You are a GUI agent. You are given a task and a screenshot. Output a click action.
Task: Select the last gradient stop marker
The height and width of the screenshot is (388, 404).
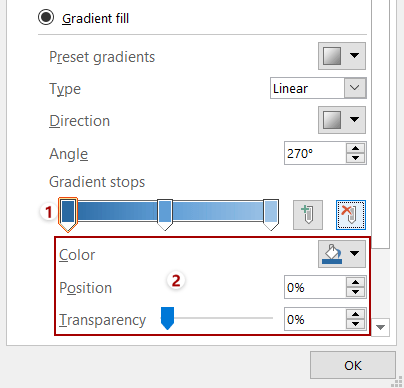[x=271, y=215]
